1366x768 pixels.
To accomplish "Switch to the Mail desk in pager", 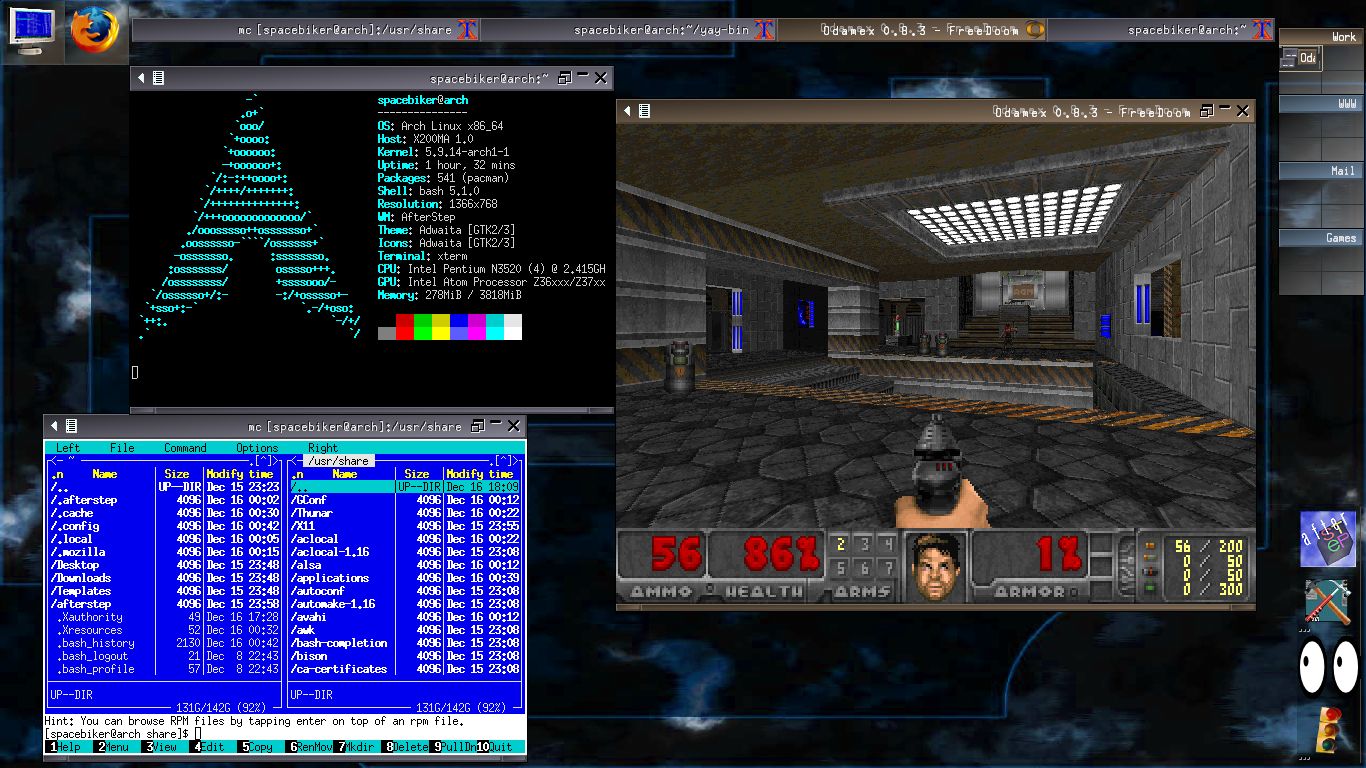I will (x=1319, y=171).
